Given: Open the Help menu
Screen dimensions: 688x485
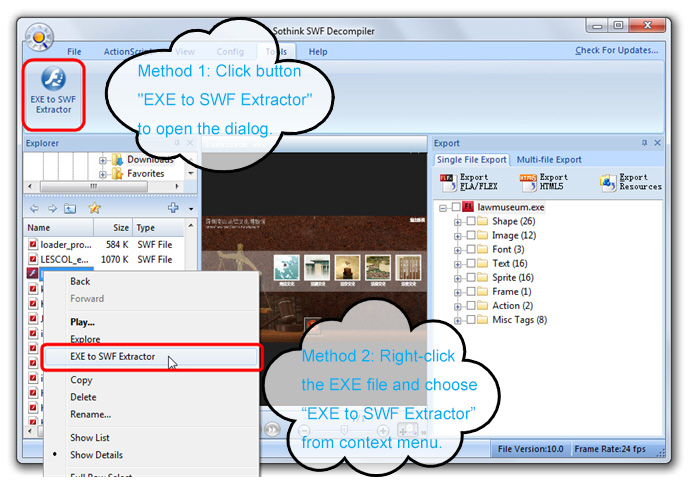Looking at the screenshot, I should coord(318,52).
